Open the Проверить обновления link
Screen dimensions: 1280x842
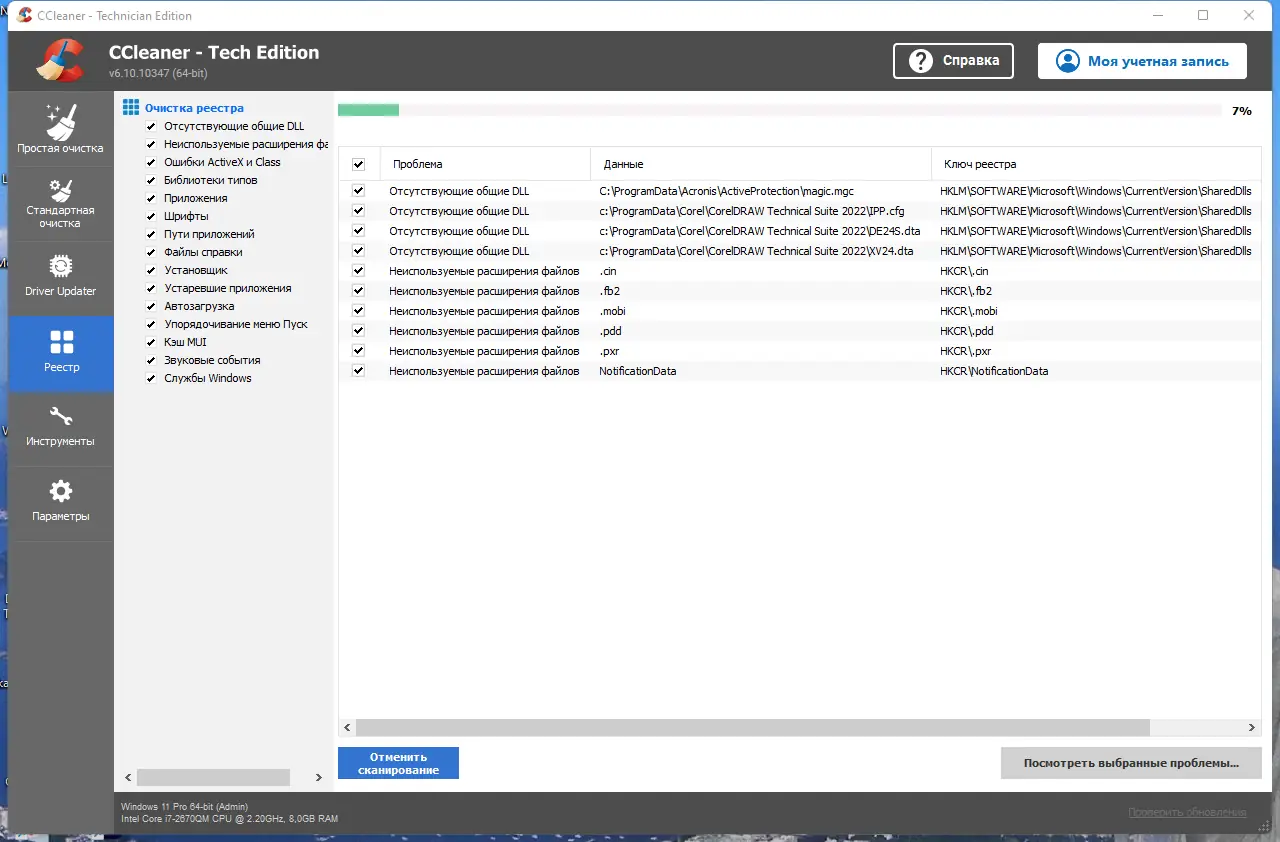(1186, 812)
